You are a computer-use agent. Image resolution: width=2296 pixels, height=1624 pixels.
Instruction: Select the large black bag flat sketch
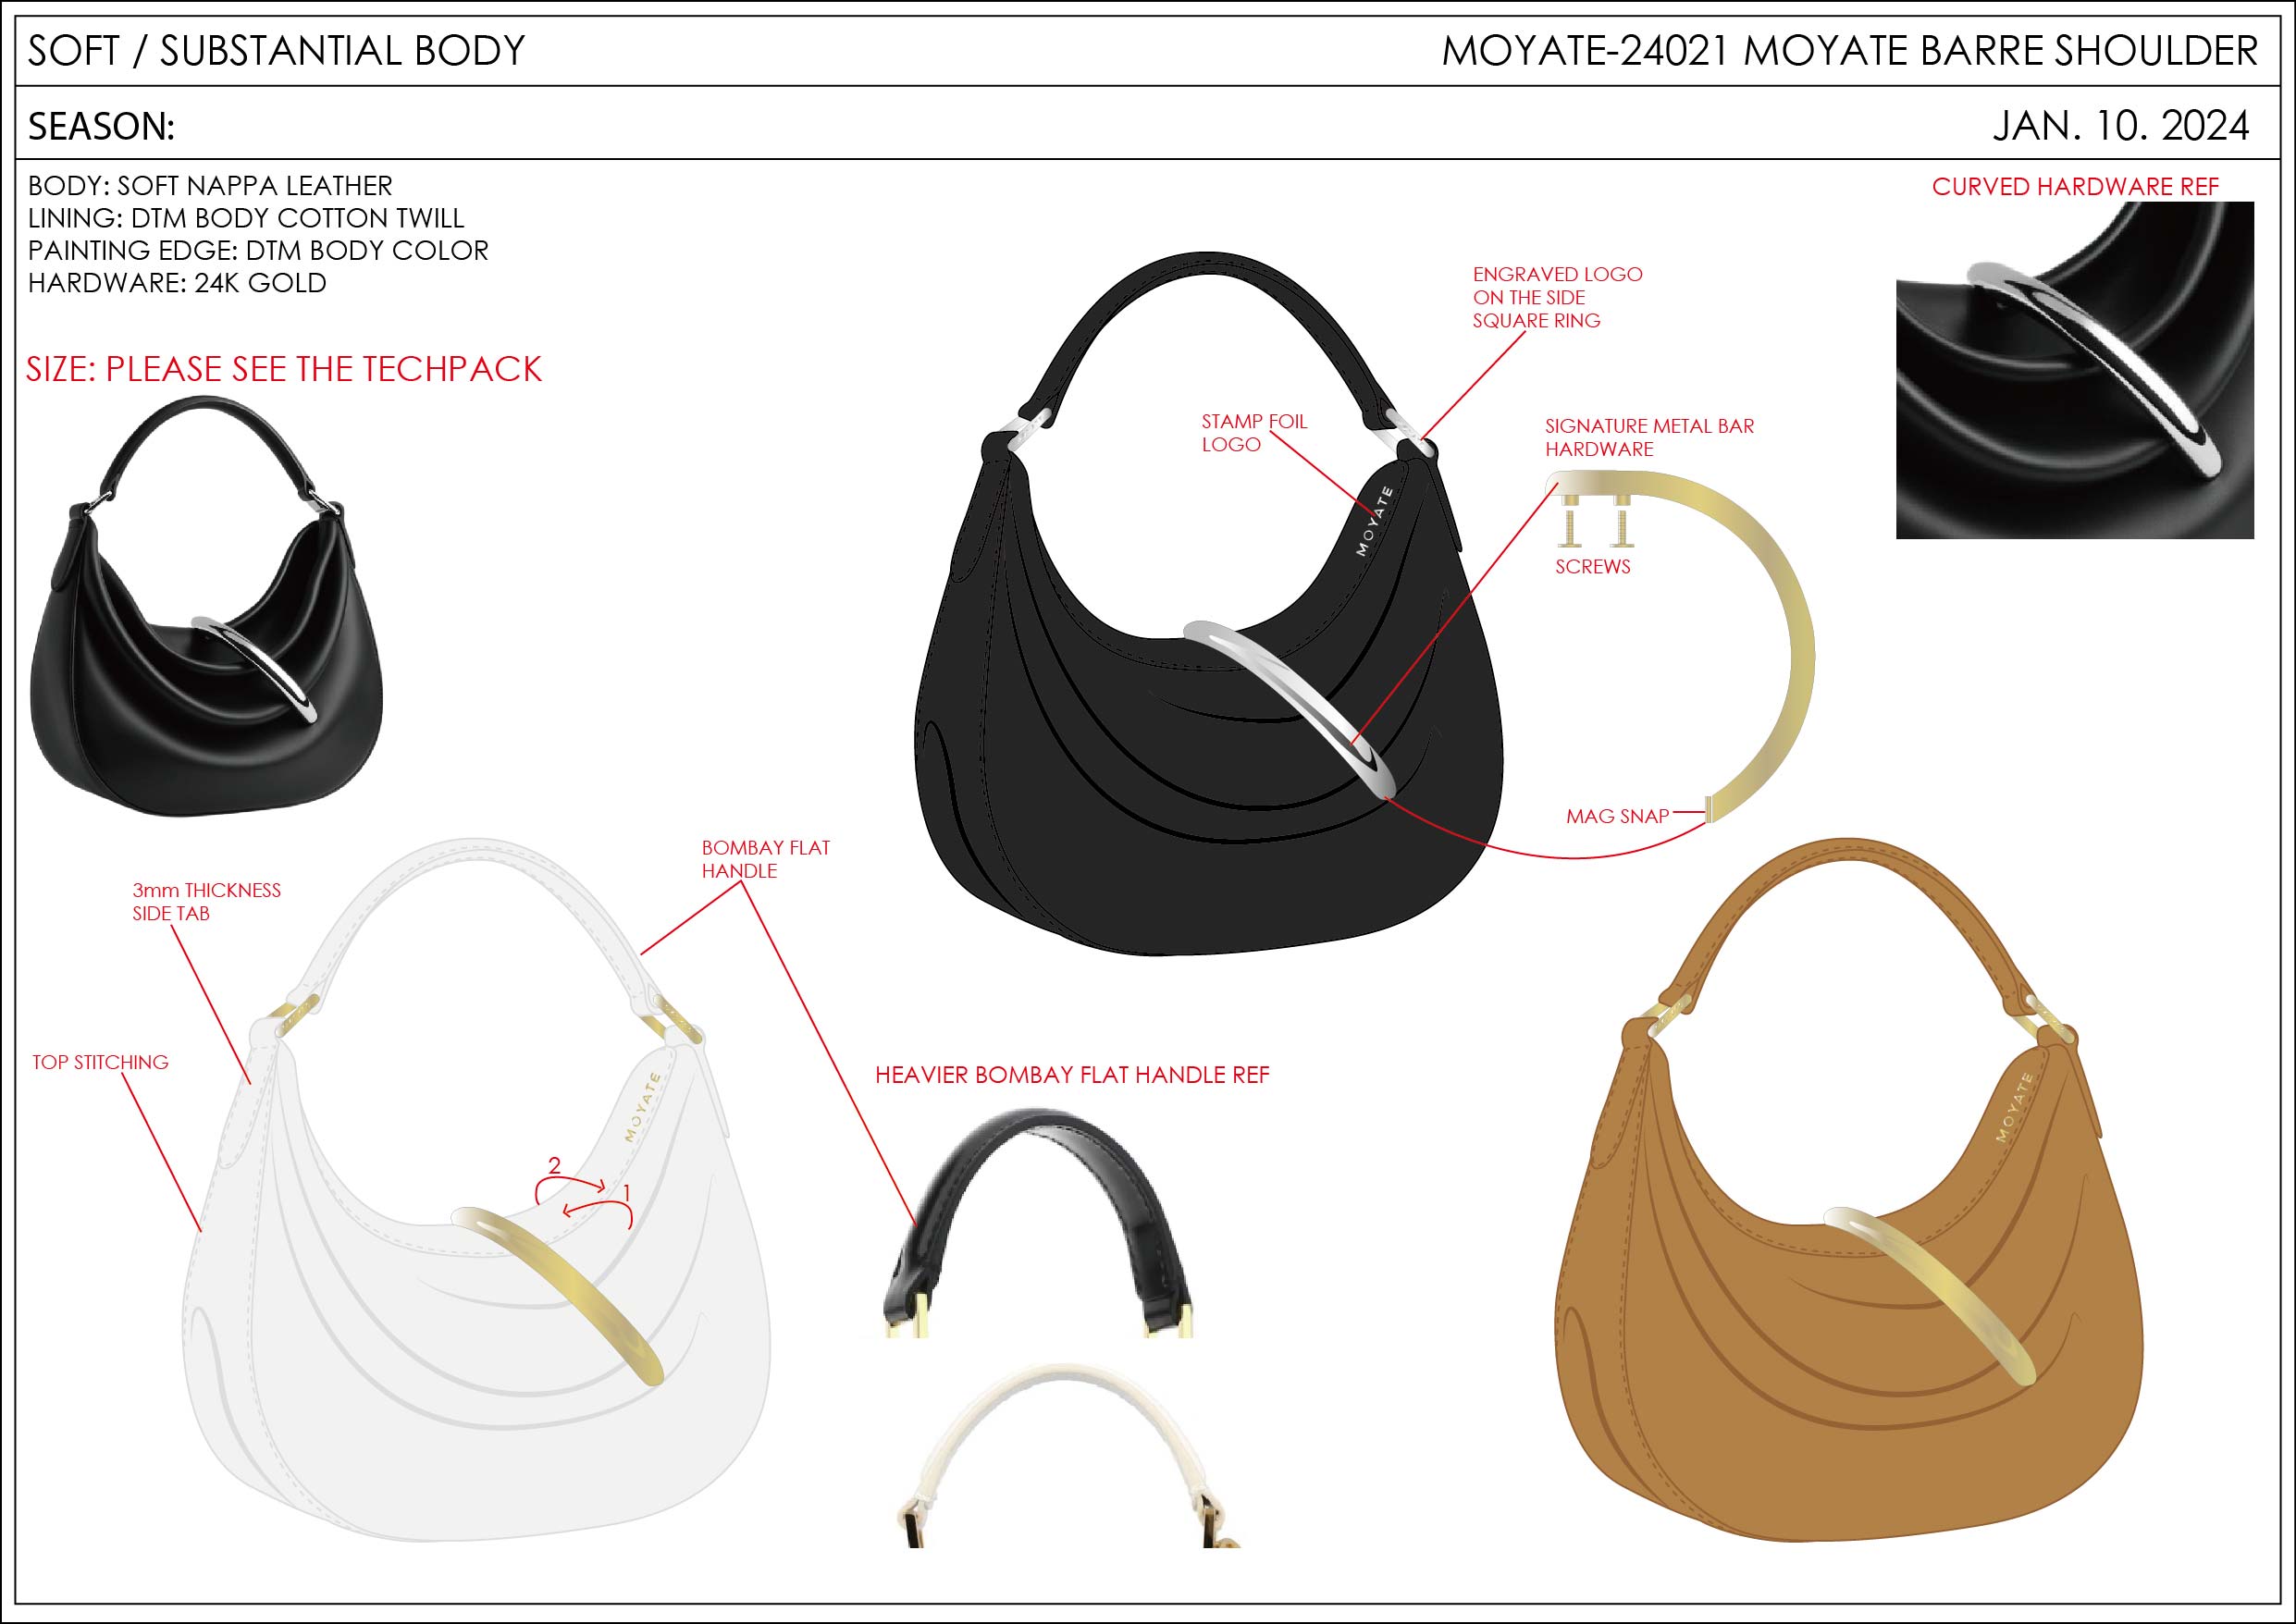[1208, 604]
